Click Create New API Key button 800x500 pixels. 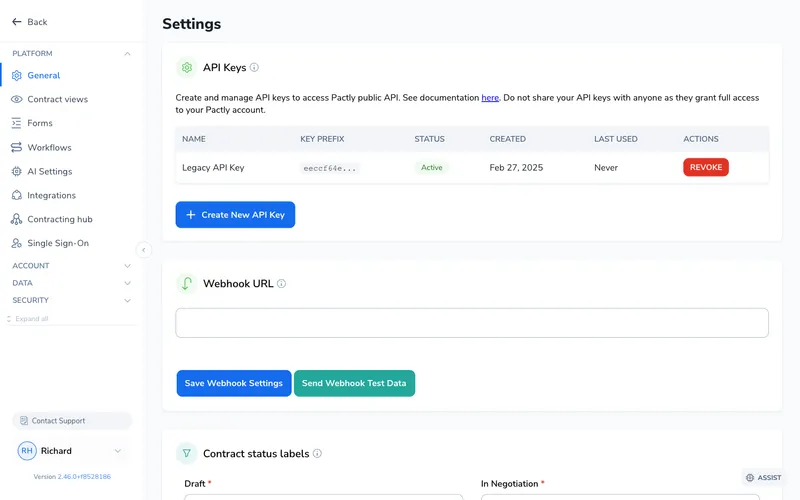(235, 215)
